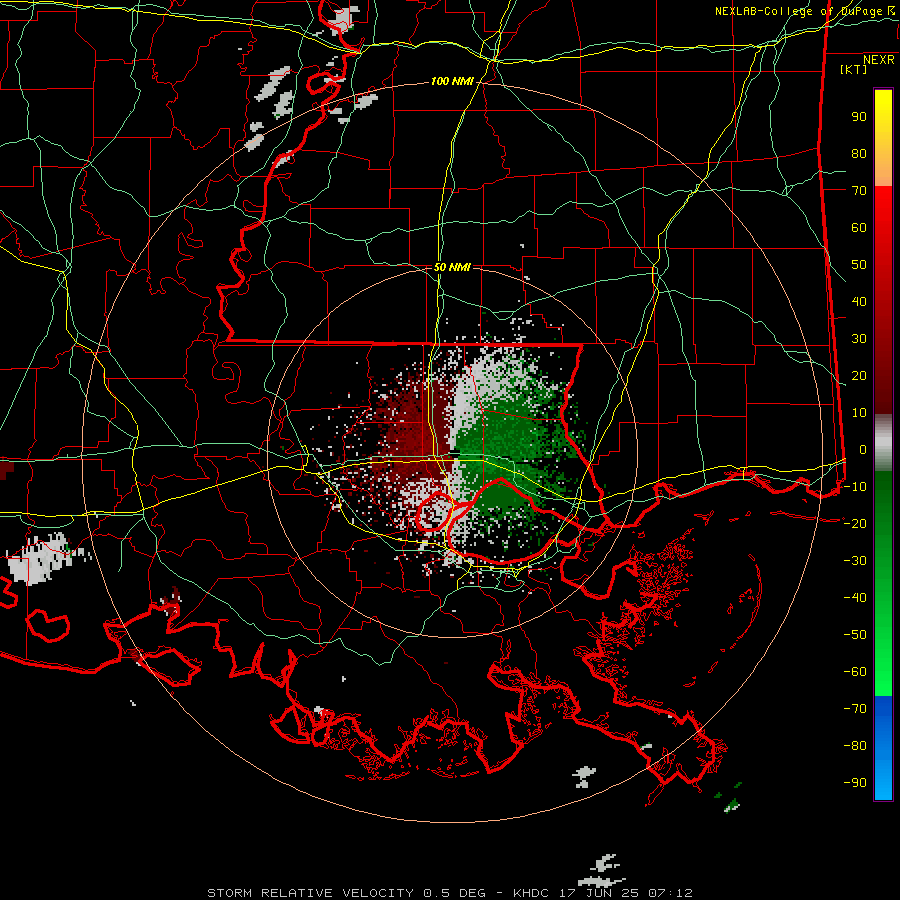Click the "100 NMI" range ring label
The image size is (900, 900).
[x=452, y=82]
